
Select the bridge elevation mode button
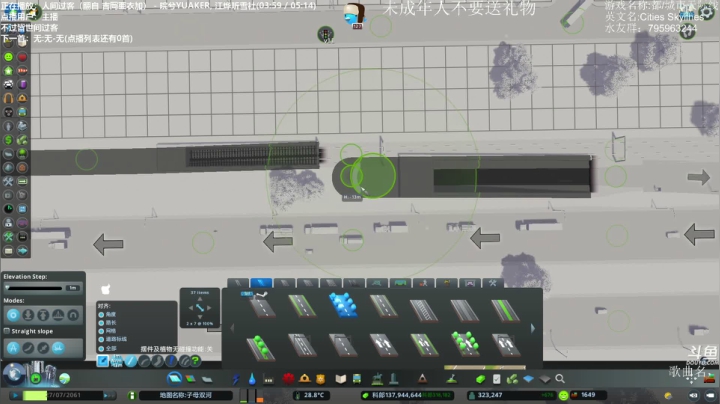(x=58, y=315)
